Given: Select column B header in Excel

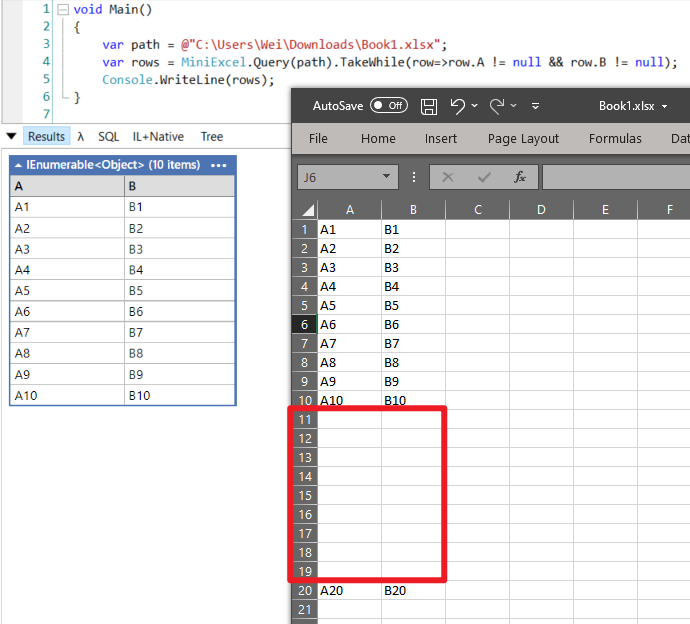Looking at the screenshot, I should pyautogui.click(x=413, y=210).
